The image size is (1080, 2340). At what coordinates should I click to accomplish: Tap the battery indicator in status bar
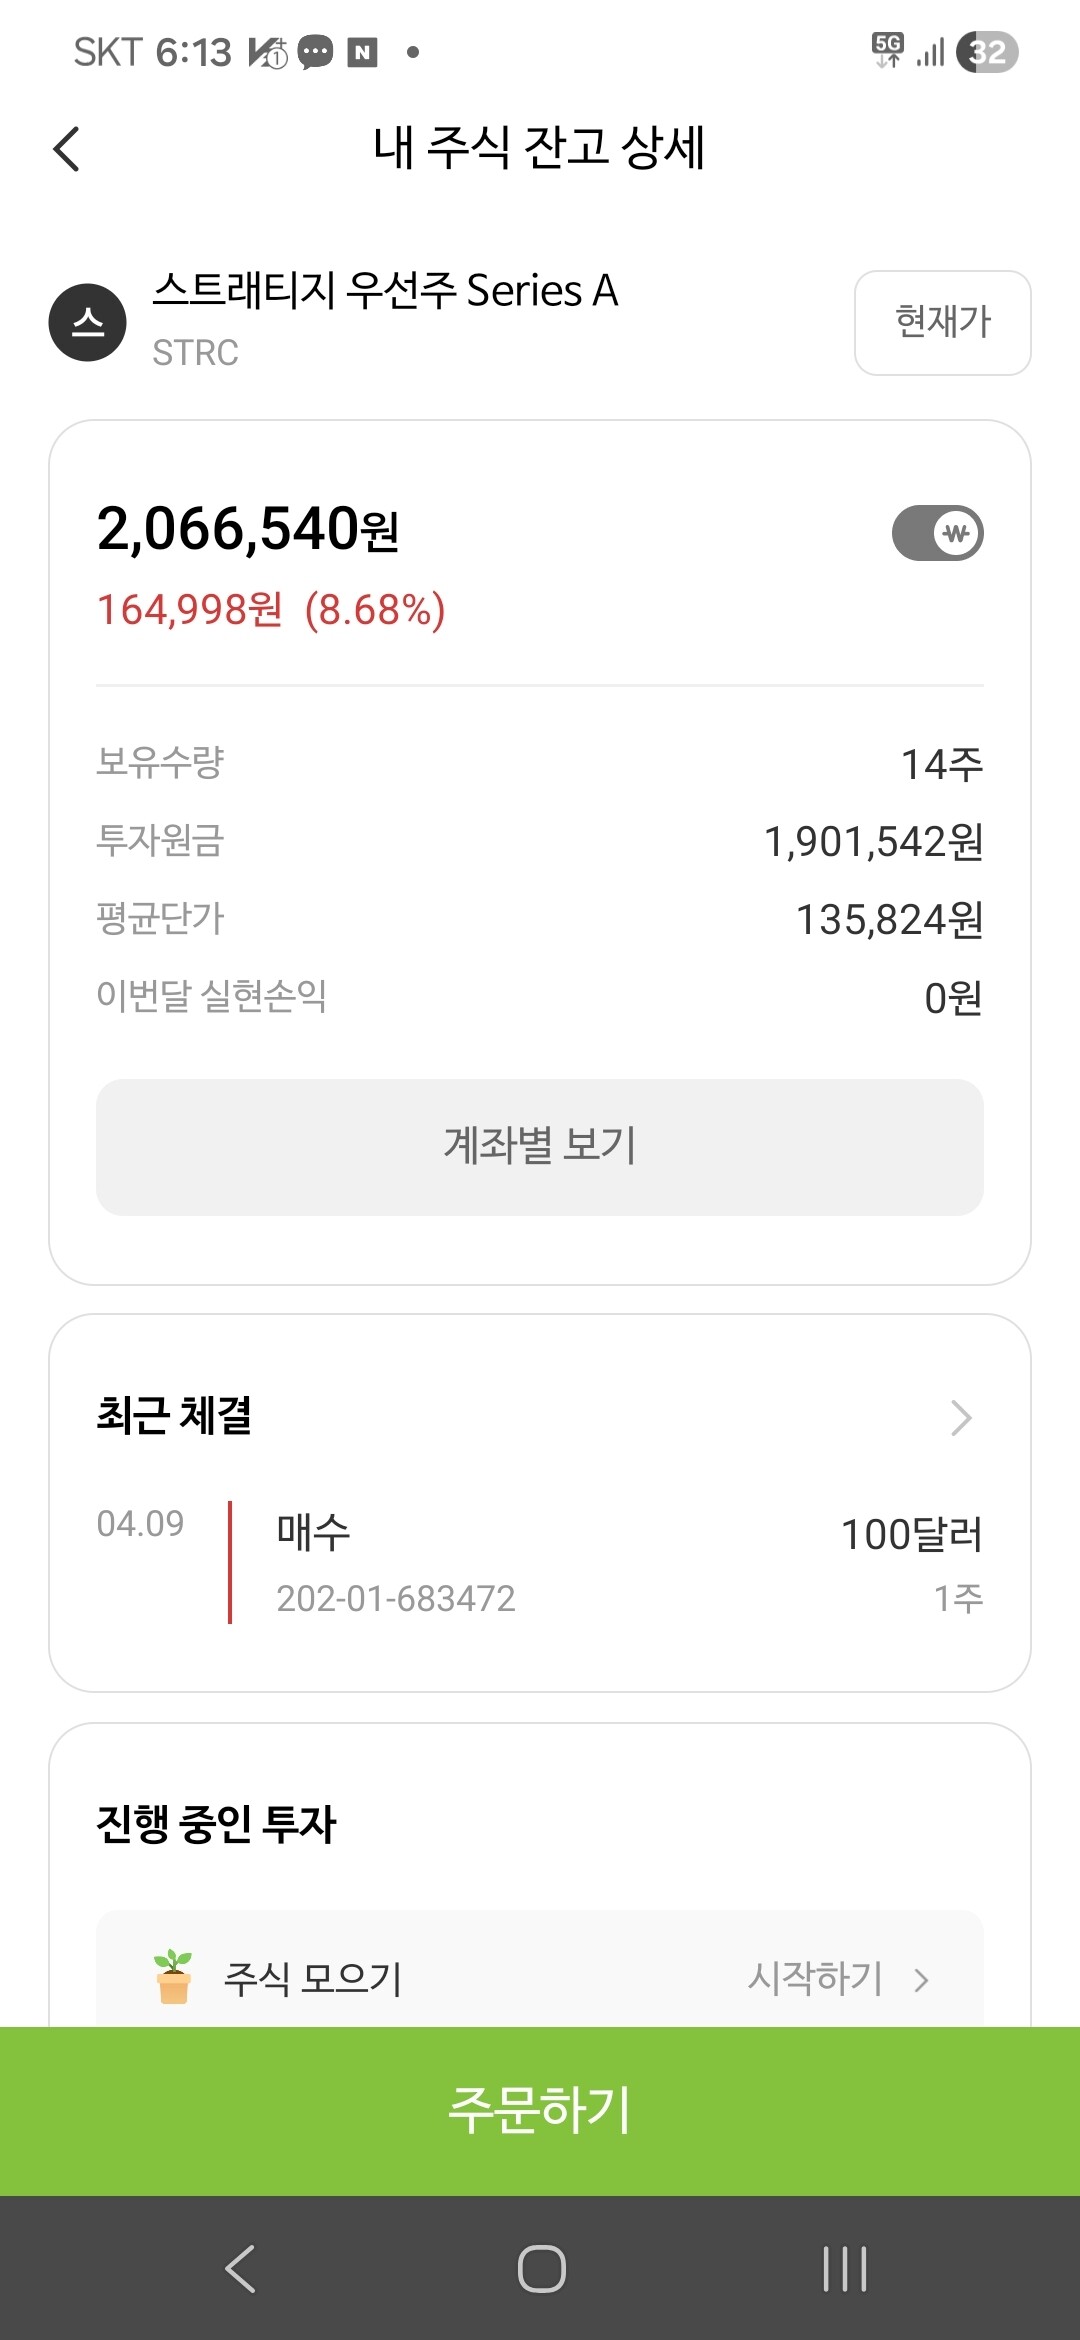click(987, 52)
